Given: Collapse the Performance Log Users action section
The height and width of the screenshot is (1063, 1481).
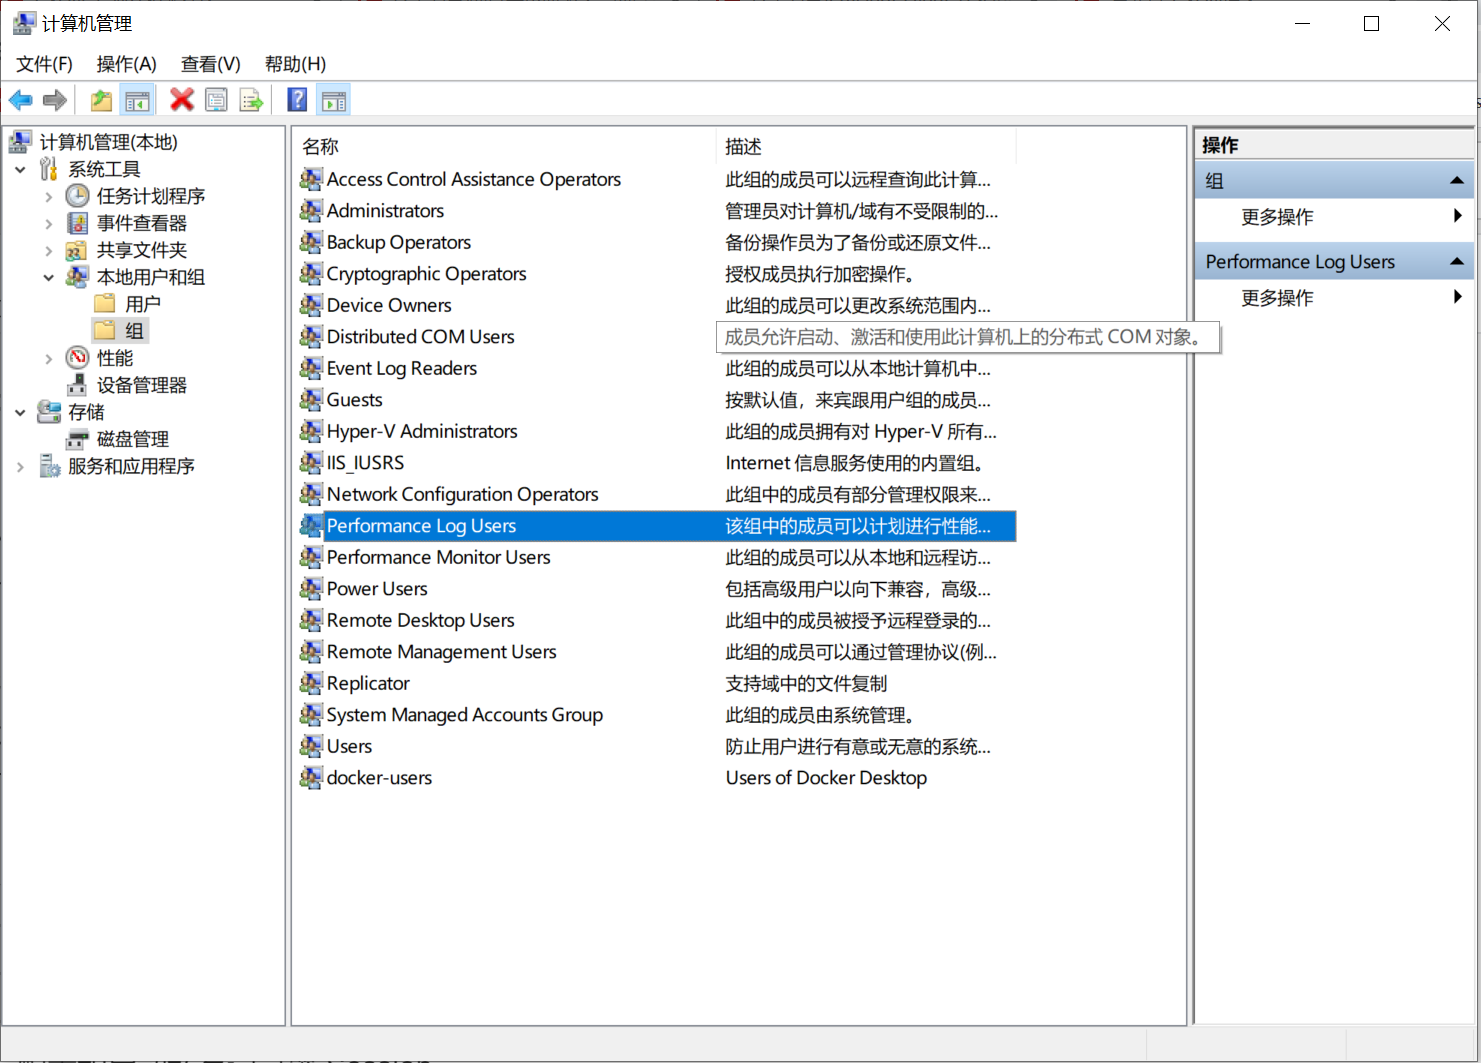Looking at the screenshot, I should pos(1456,261).
